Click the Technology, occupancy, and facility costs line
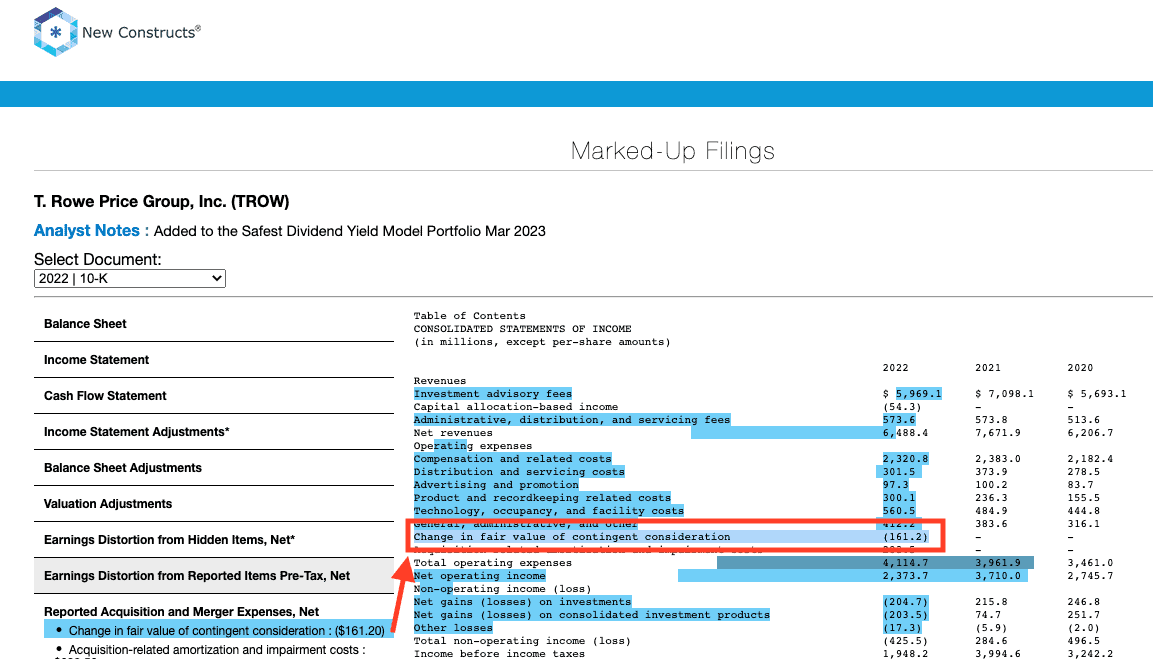 (x=549, y=511)
